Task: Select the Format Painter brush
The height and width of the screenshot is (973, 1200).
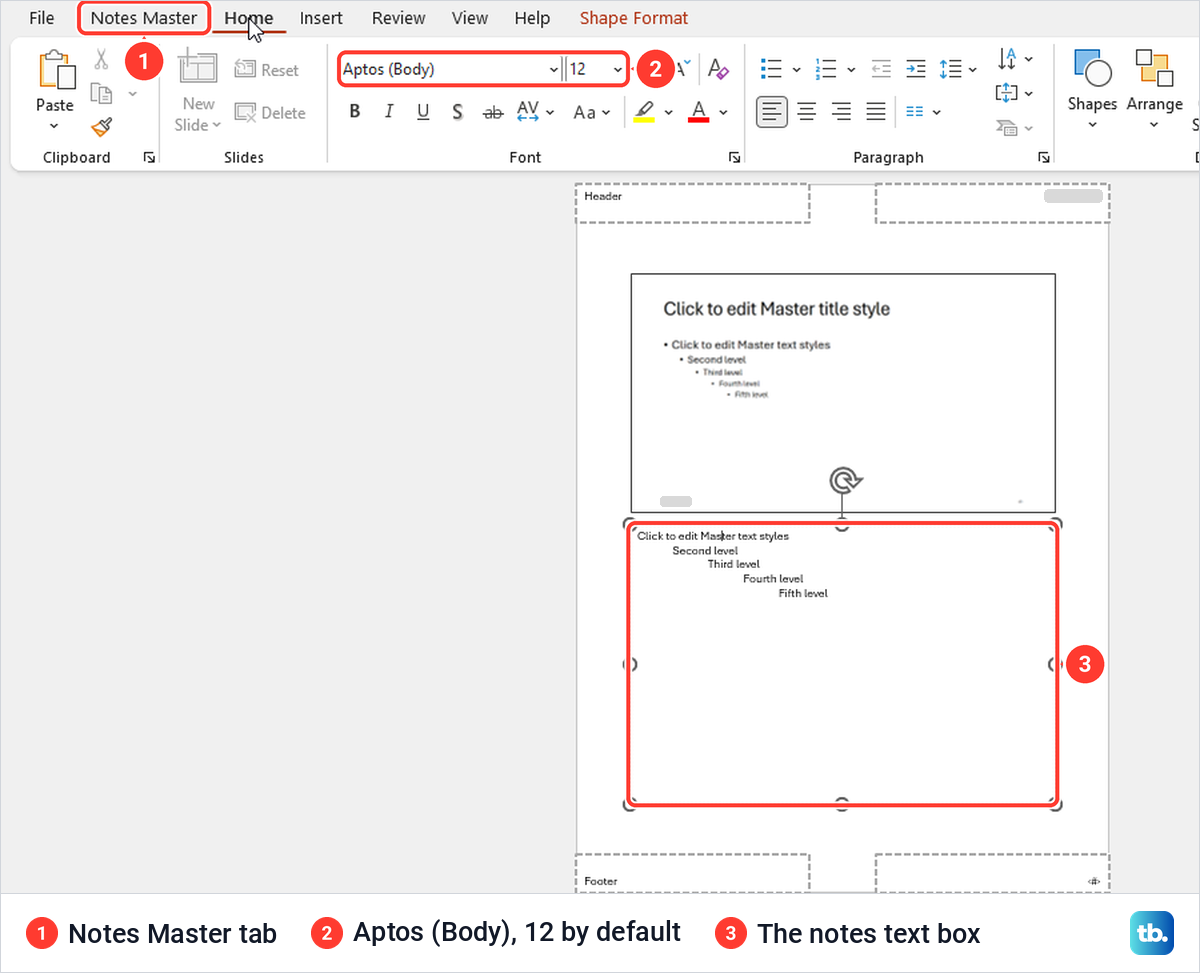Action: (101, 127)
